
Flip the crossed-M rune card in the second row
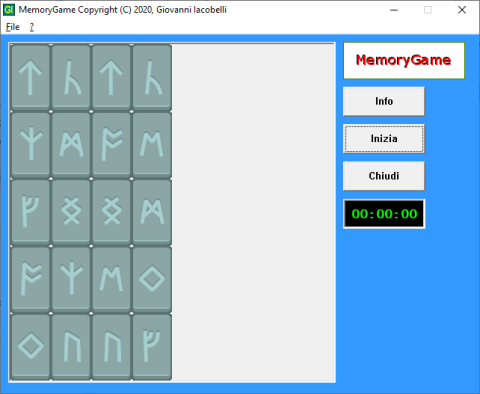[x=71, y=145]
